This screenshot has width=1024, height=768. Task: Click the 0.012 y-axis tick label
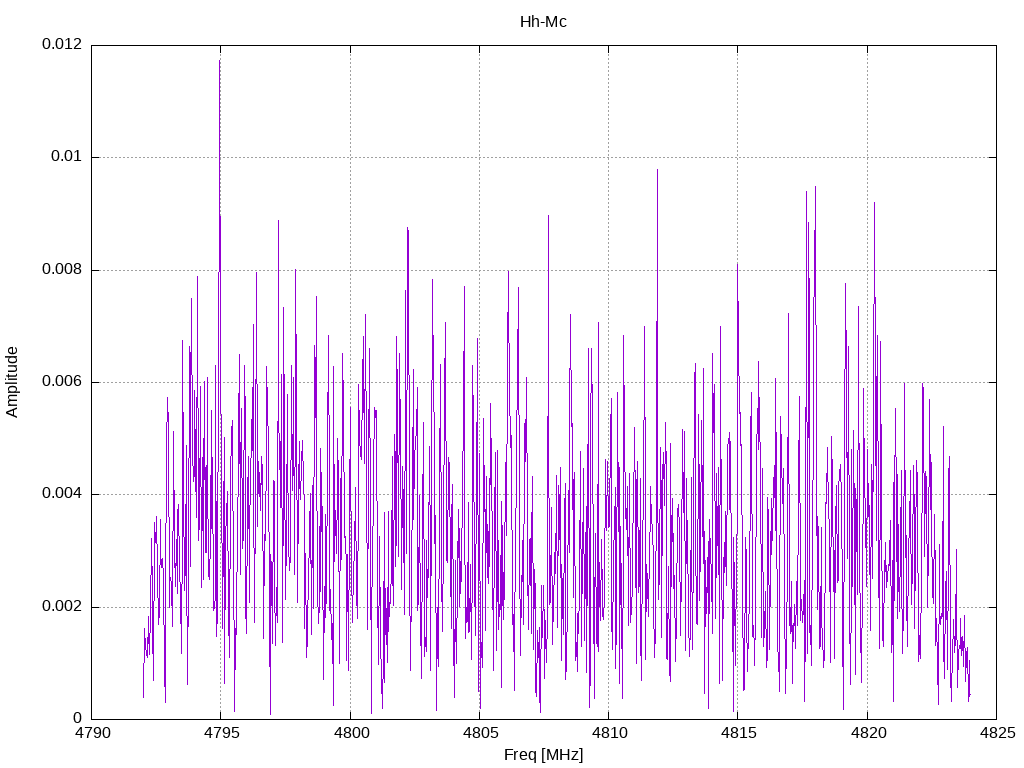(63, 44)
